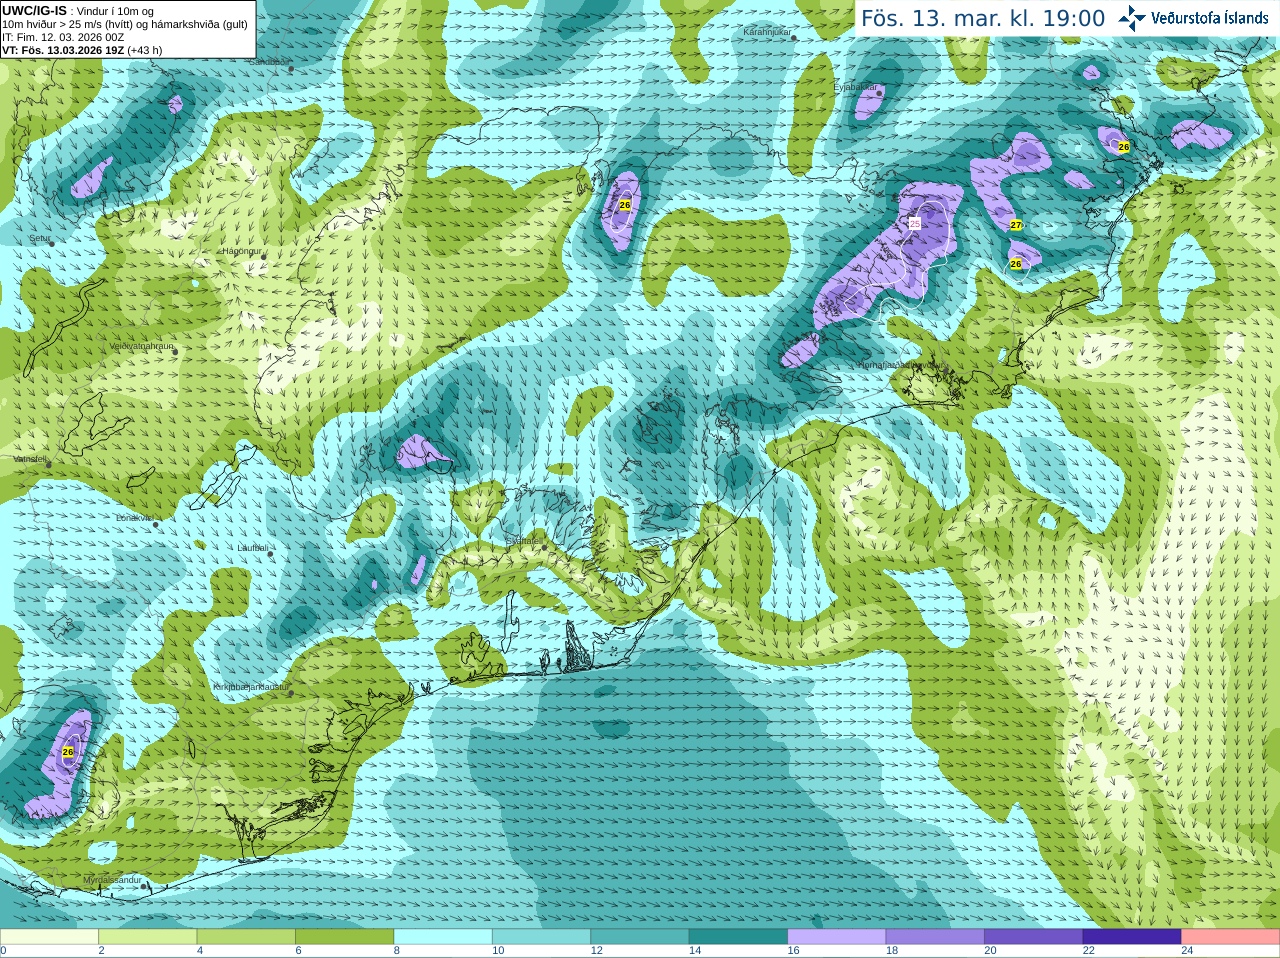Click the Veðurstofa Íslands wordmark text

coord(1210,18)
